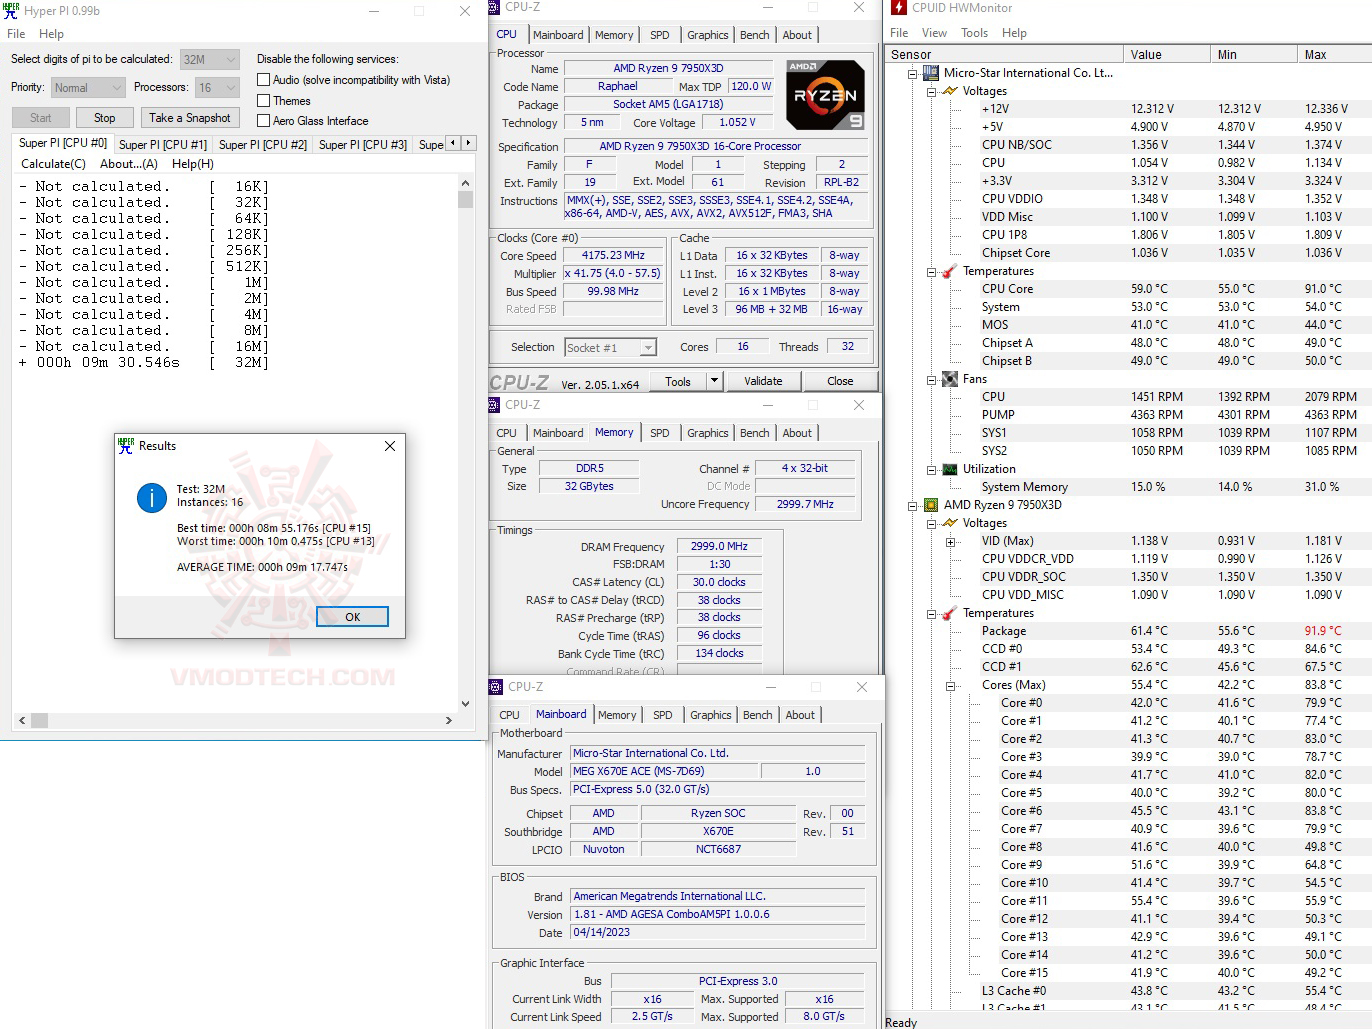The image size is (1372, 1029).
Task: Open SPD tab in CPU-Z Memory window
Action: click(660, 433)
